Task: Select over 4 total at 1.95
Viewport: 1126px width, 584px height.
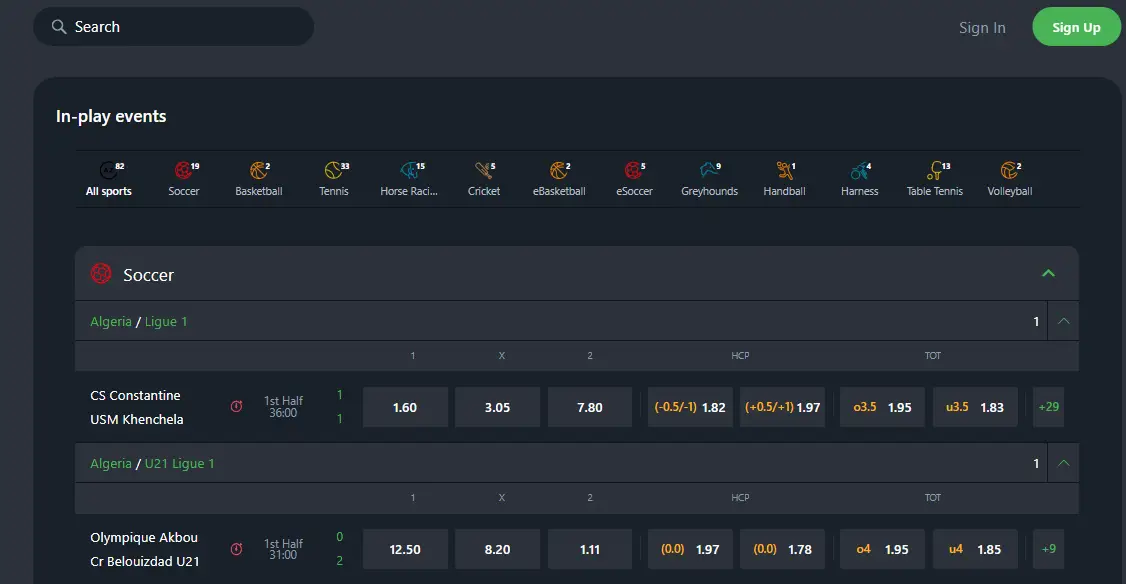Action: [882, 550]
